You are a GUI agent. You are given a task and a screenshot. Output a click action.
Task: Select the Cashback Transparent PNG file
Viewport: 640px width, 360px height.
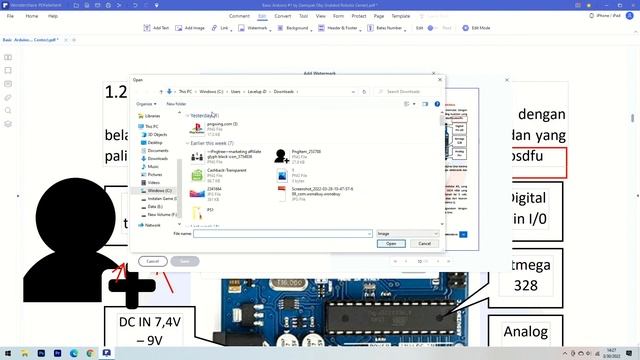pyautogui.click(x=220, y=175)
